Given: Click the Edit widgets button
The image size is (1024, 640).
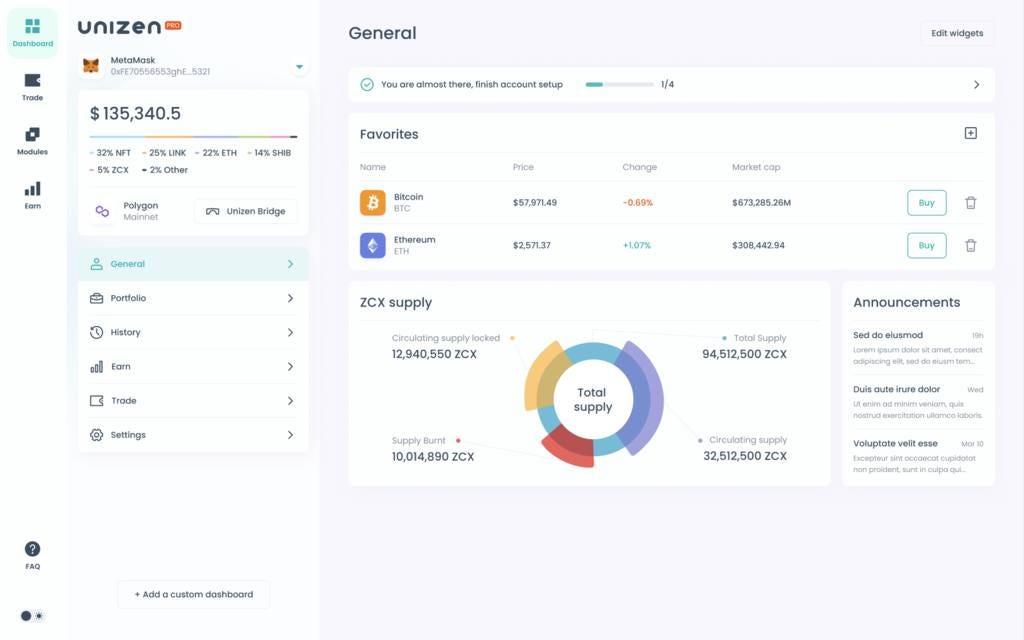Looking at the screenshot, I should point(957,33).
